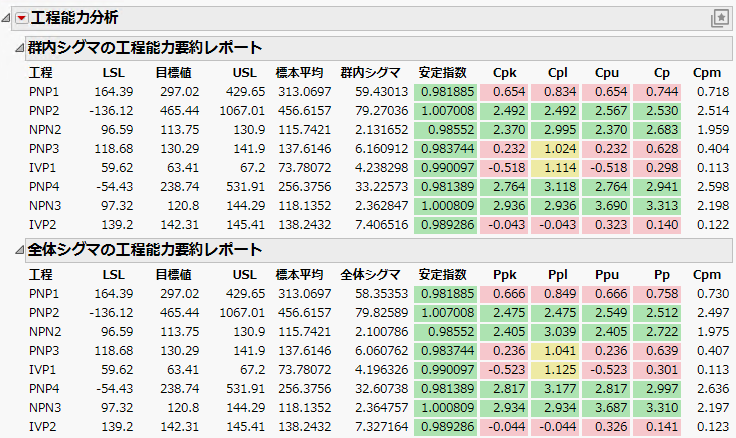736x438 pixels.
Task: Click the 安定指数 header in the 群内シグマ table
Action: pos(443,73)
